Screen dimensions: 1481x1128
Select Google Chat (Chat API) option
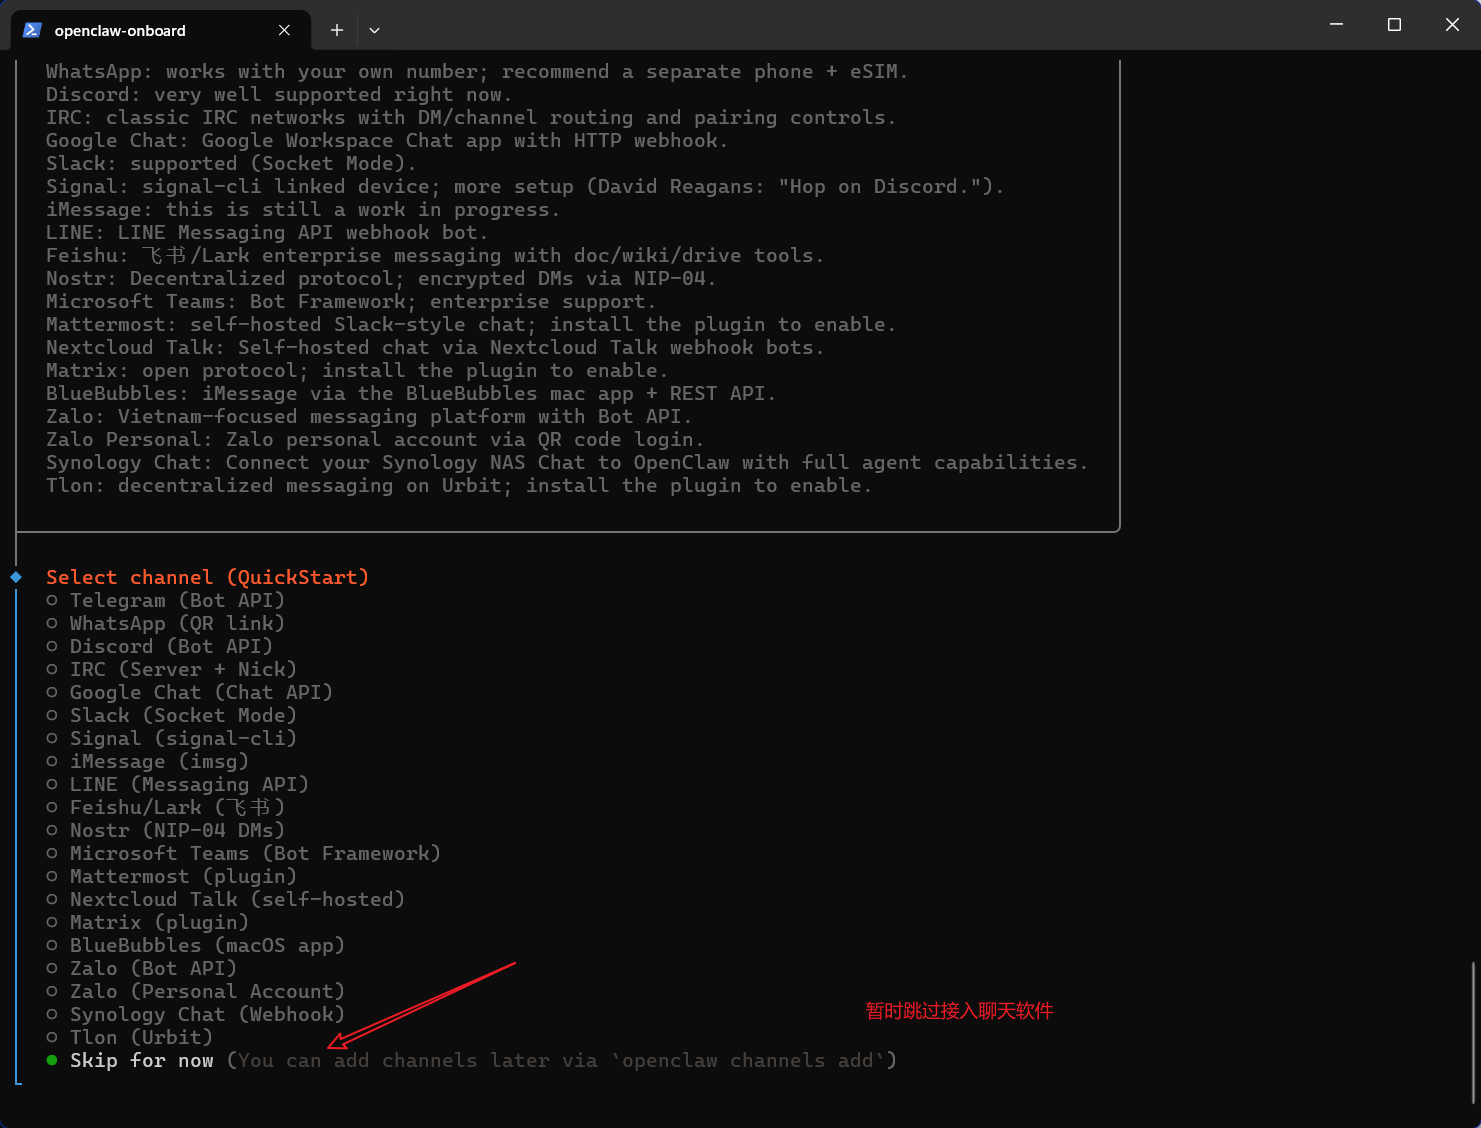point(190,692)
